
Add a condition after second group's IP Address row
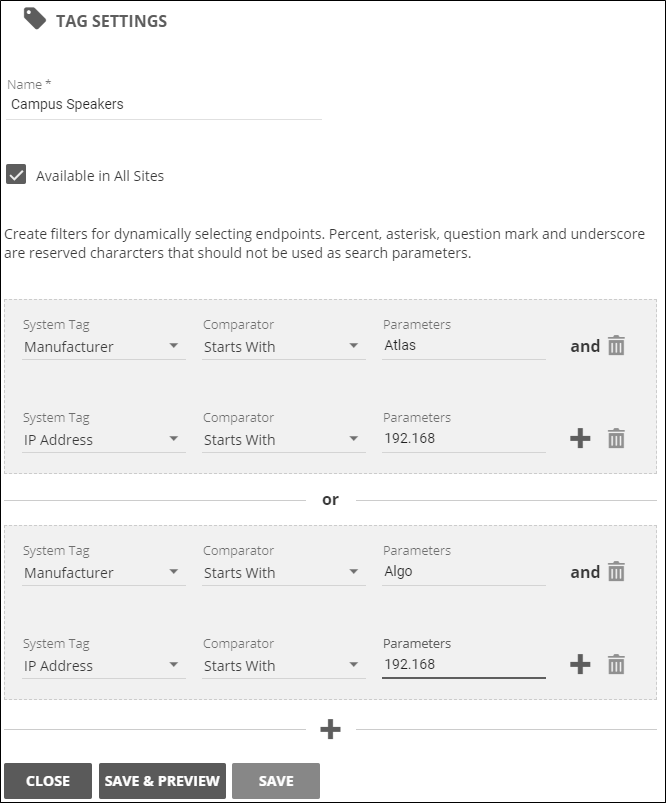pyautogui.click(x=580, y=665)
